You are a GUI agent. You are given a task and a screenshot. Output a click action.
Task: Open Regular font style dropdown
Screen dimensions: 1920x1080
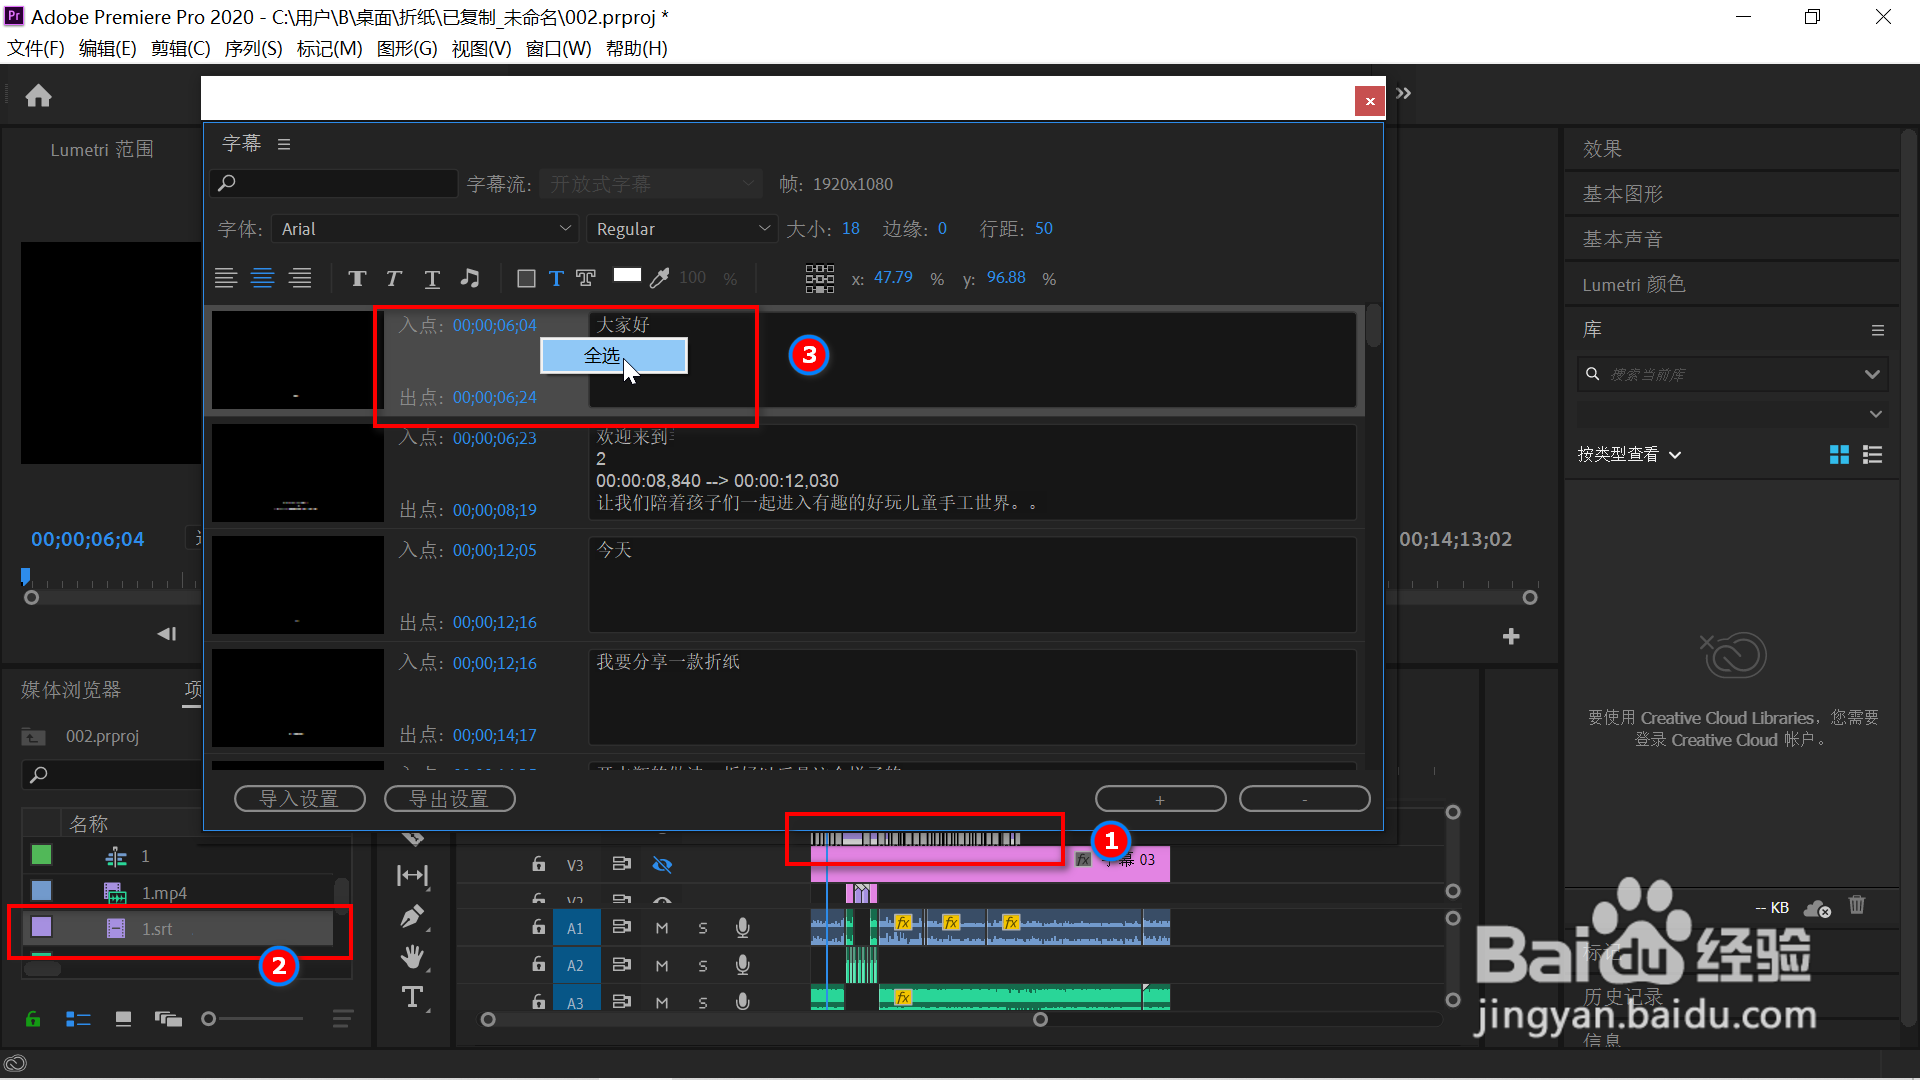682,229
